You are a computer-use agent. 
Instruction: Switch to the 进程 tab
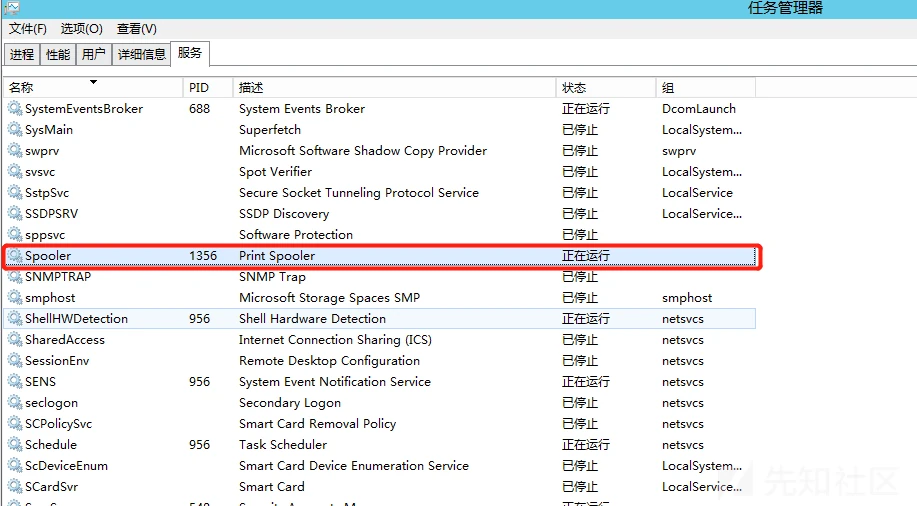point(22,54)
